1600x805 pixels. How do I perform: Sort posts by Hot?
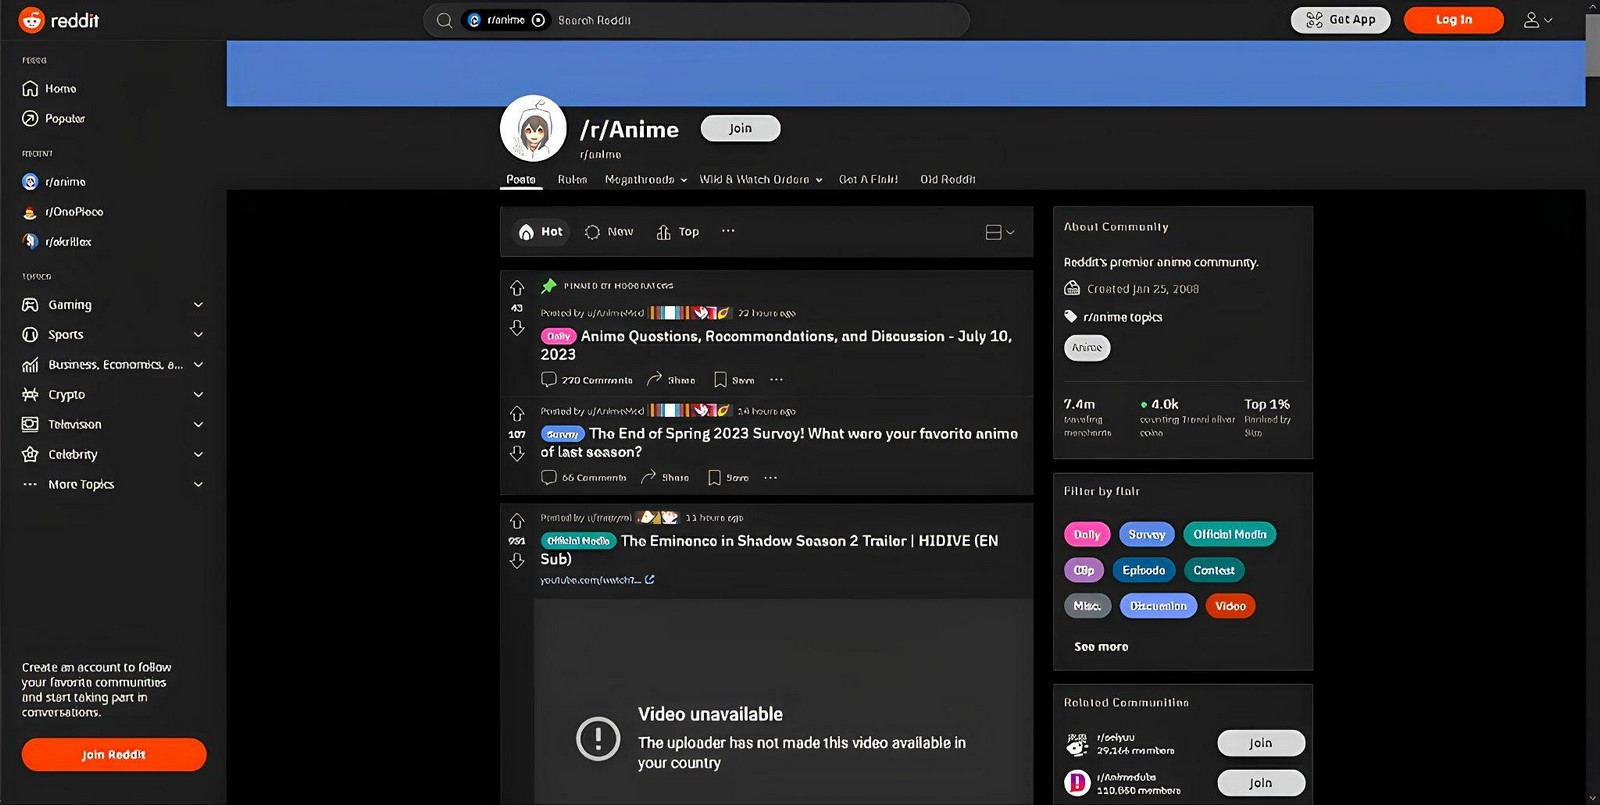(x=541, y=232)
